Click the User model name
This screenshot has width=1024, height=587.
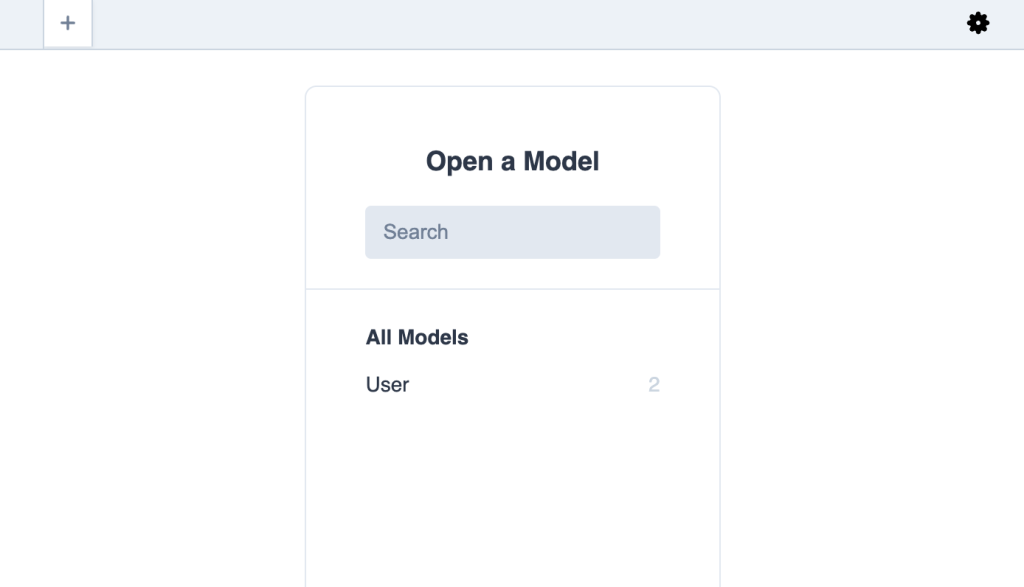388,385
